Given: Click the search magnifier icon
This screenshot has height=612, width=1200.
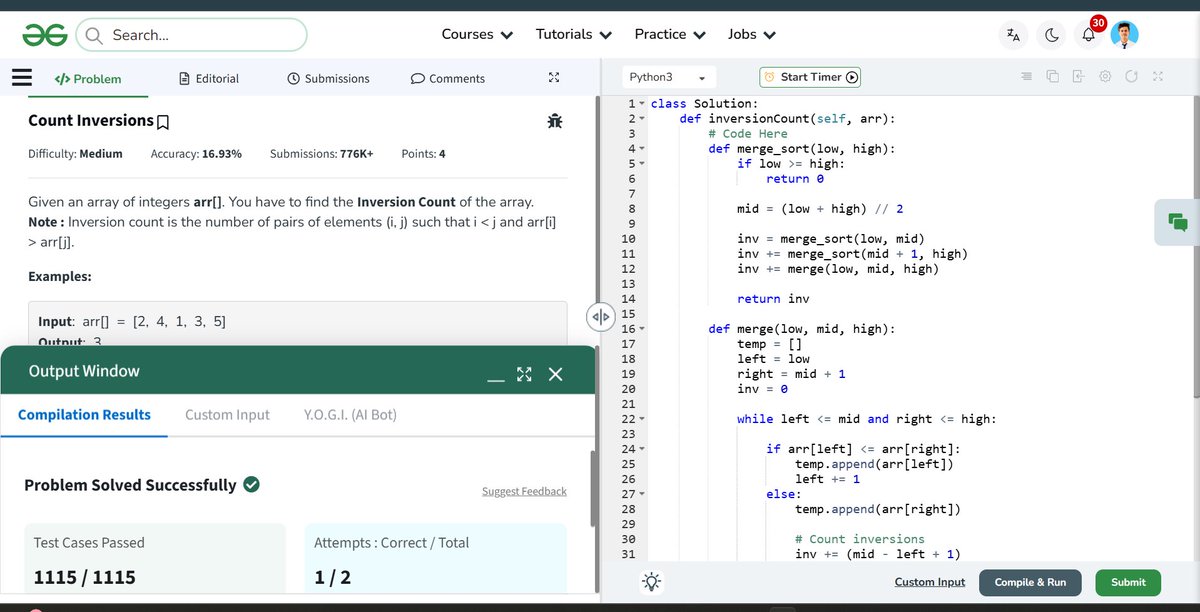Looking at the screenshot, I should 94,35.
